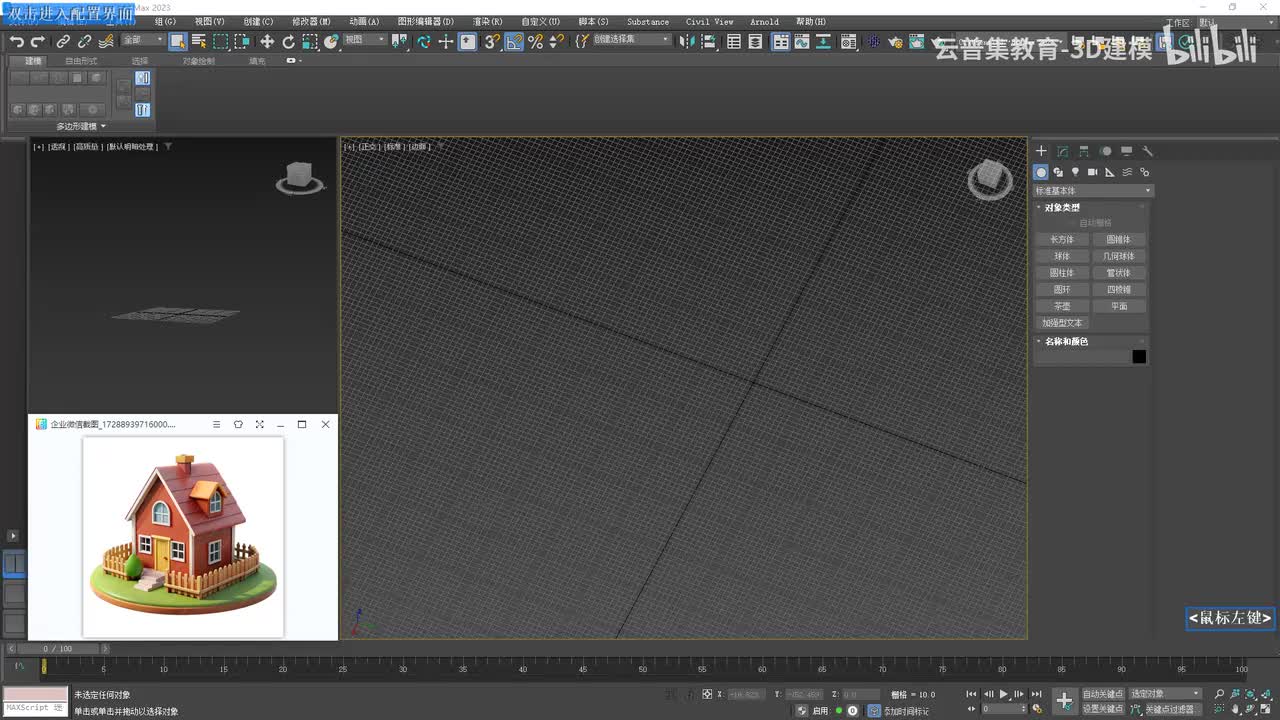Open the 全部 selection filter dropdown
Image resolution: width=1280 pixels, height=720 pixels.
(142, 40)
